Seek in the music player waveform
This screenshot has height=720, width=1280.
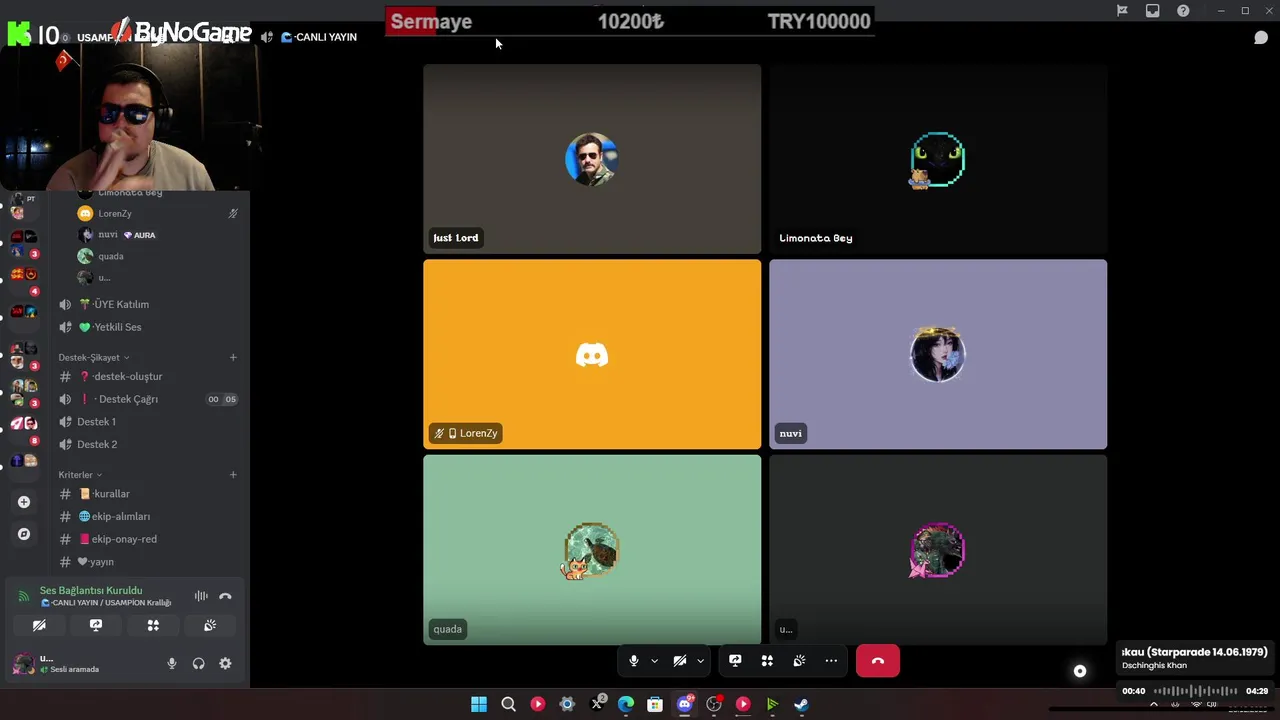click(1195, 691)
